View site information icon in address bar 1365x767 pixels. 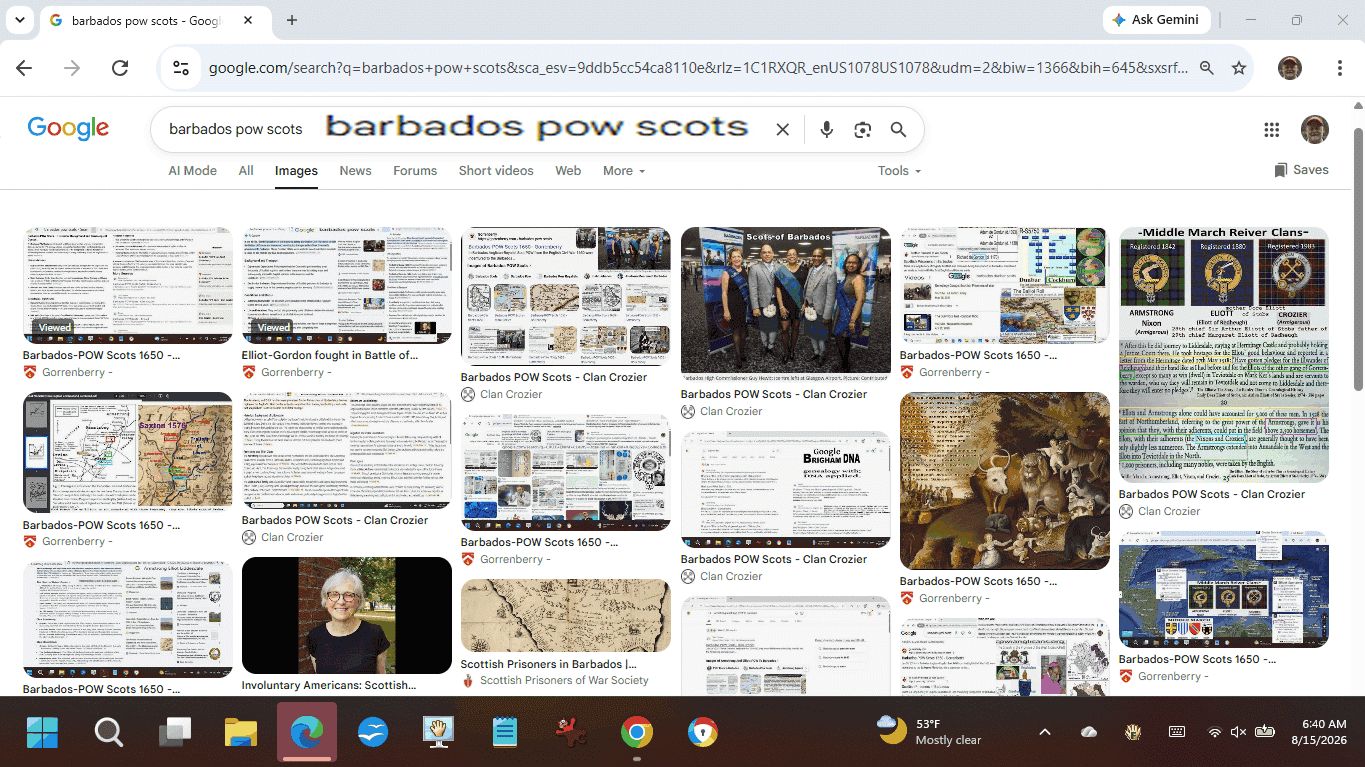(181, 68)
